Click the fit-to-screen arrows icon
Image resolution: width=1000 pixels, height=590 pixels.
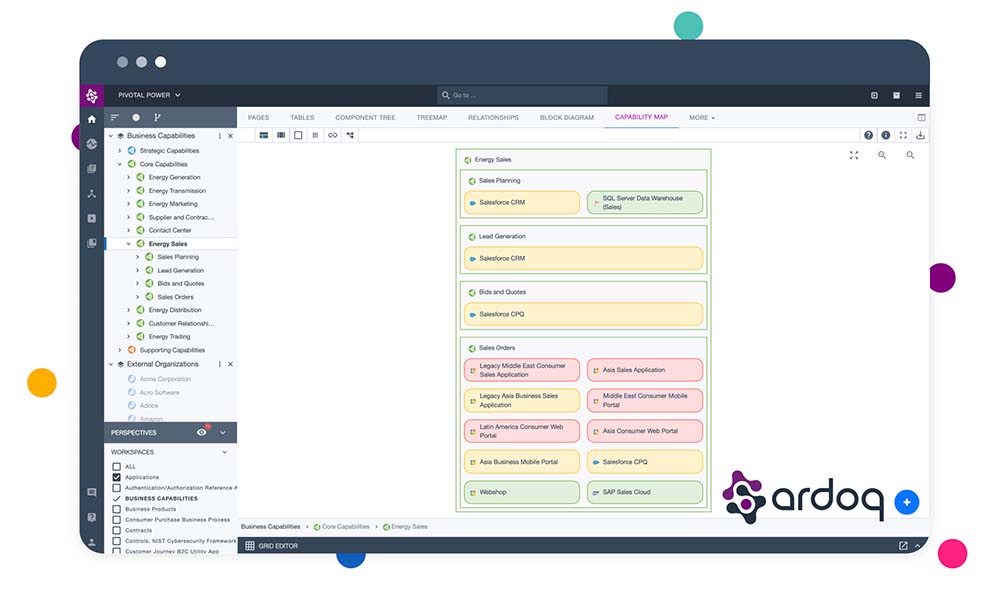[x=854, y=155]
